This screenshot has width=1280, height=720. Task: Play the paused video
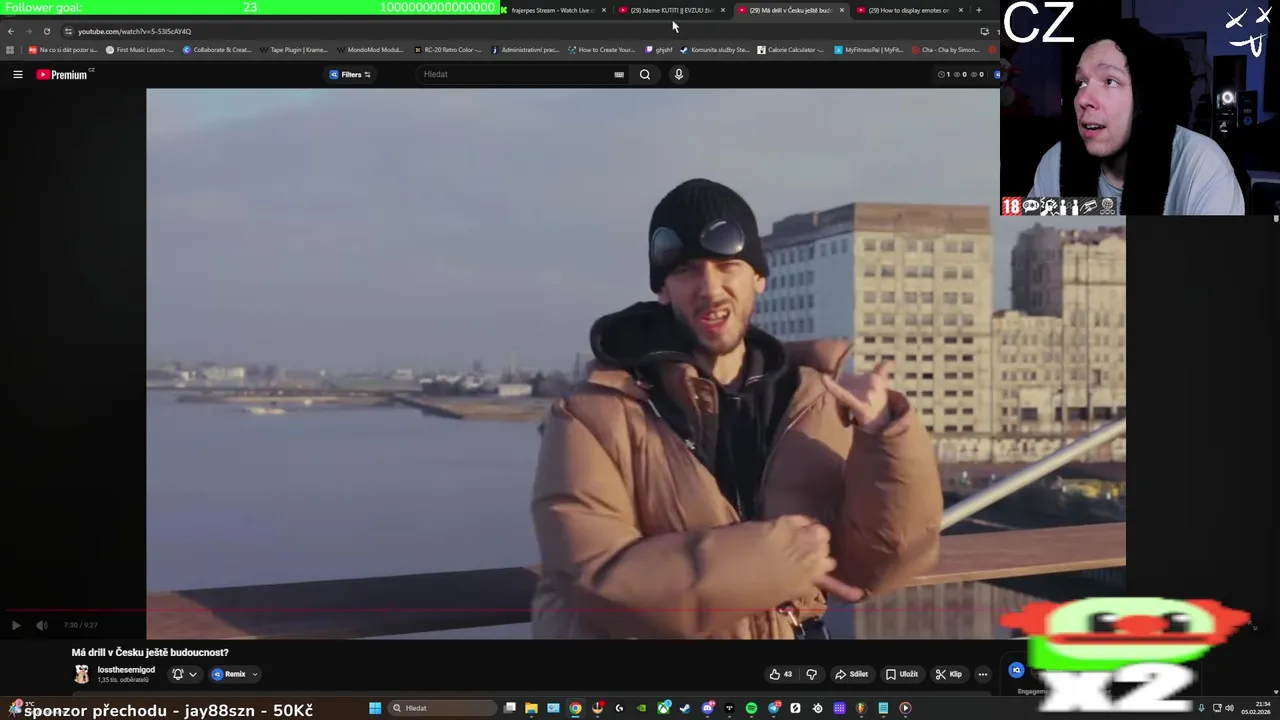[x=15, y=625]
